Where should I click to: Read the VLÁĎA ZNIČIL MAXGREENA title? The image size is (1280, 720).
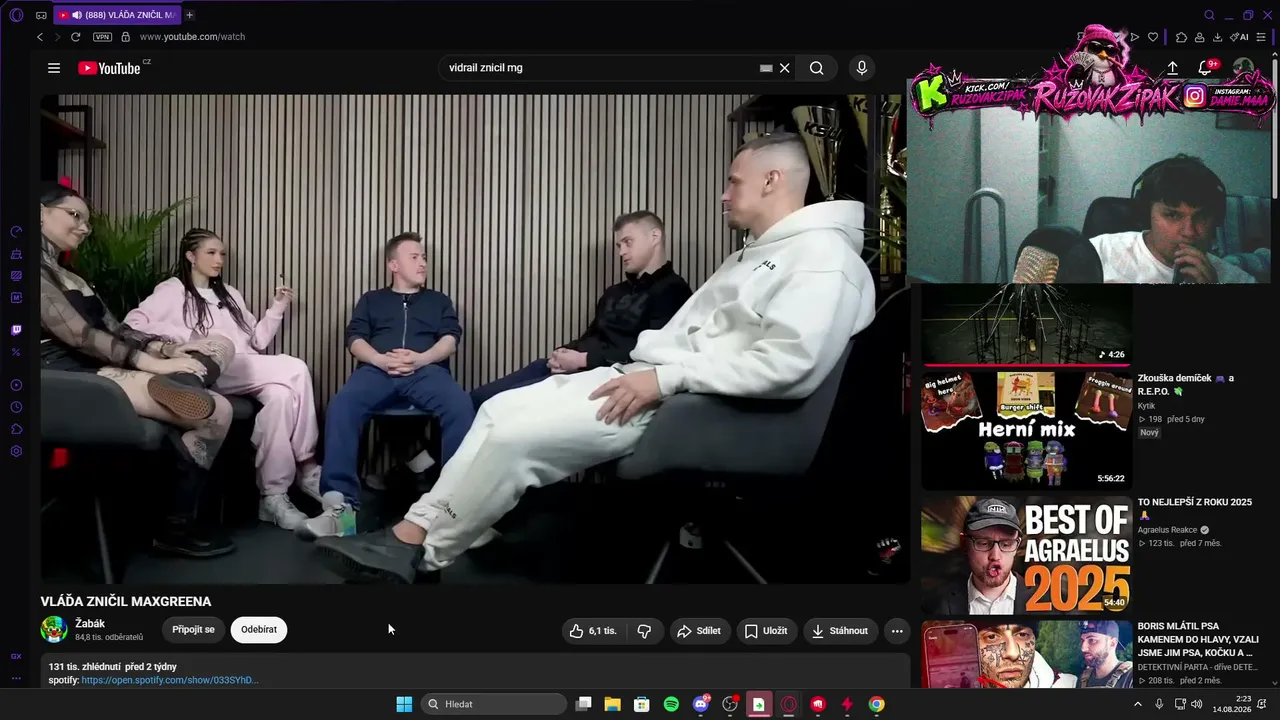pyautogui.click(x=126, y=601)
